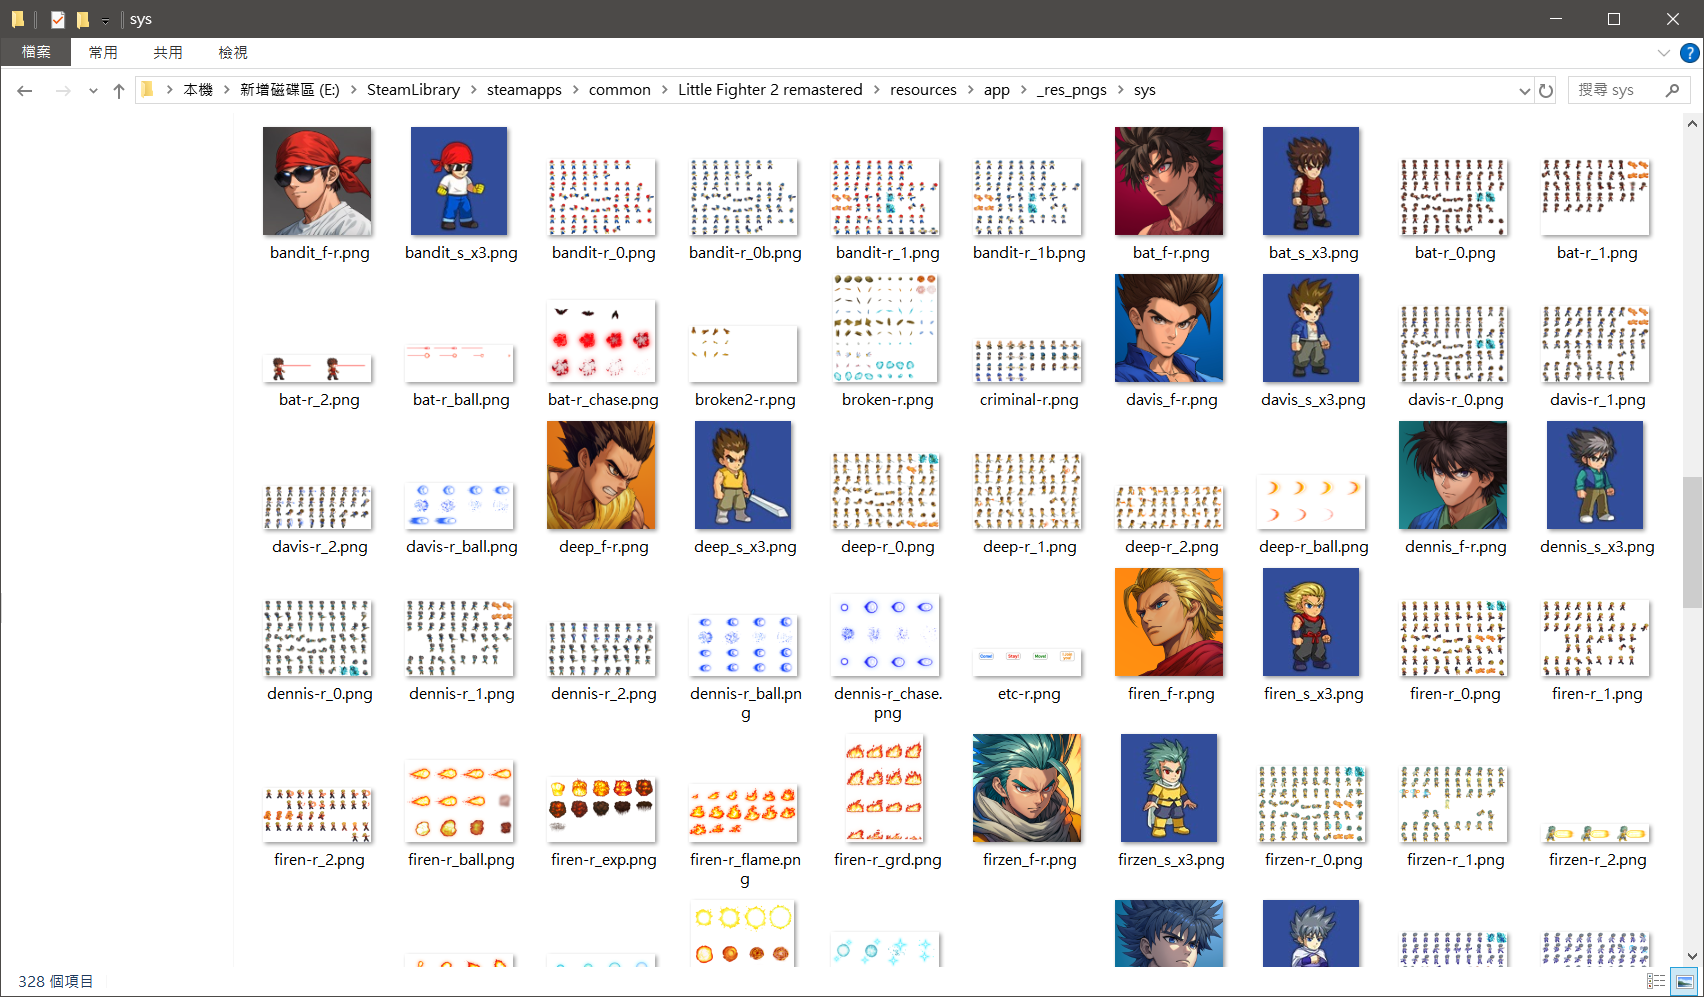This screenshot has height=997, width=1704.
Task: Open the 常用 ribbon tab
Action: pyautogui.click(x=103, y=52)
